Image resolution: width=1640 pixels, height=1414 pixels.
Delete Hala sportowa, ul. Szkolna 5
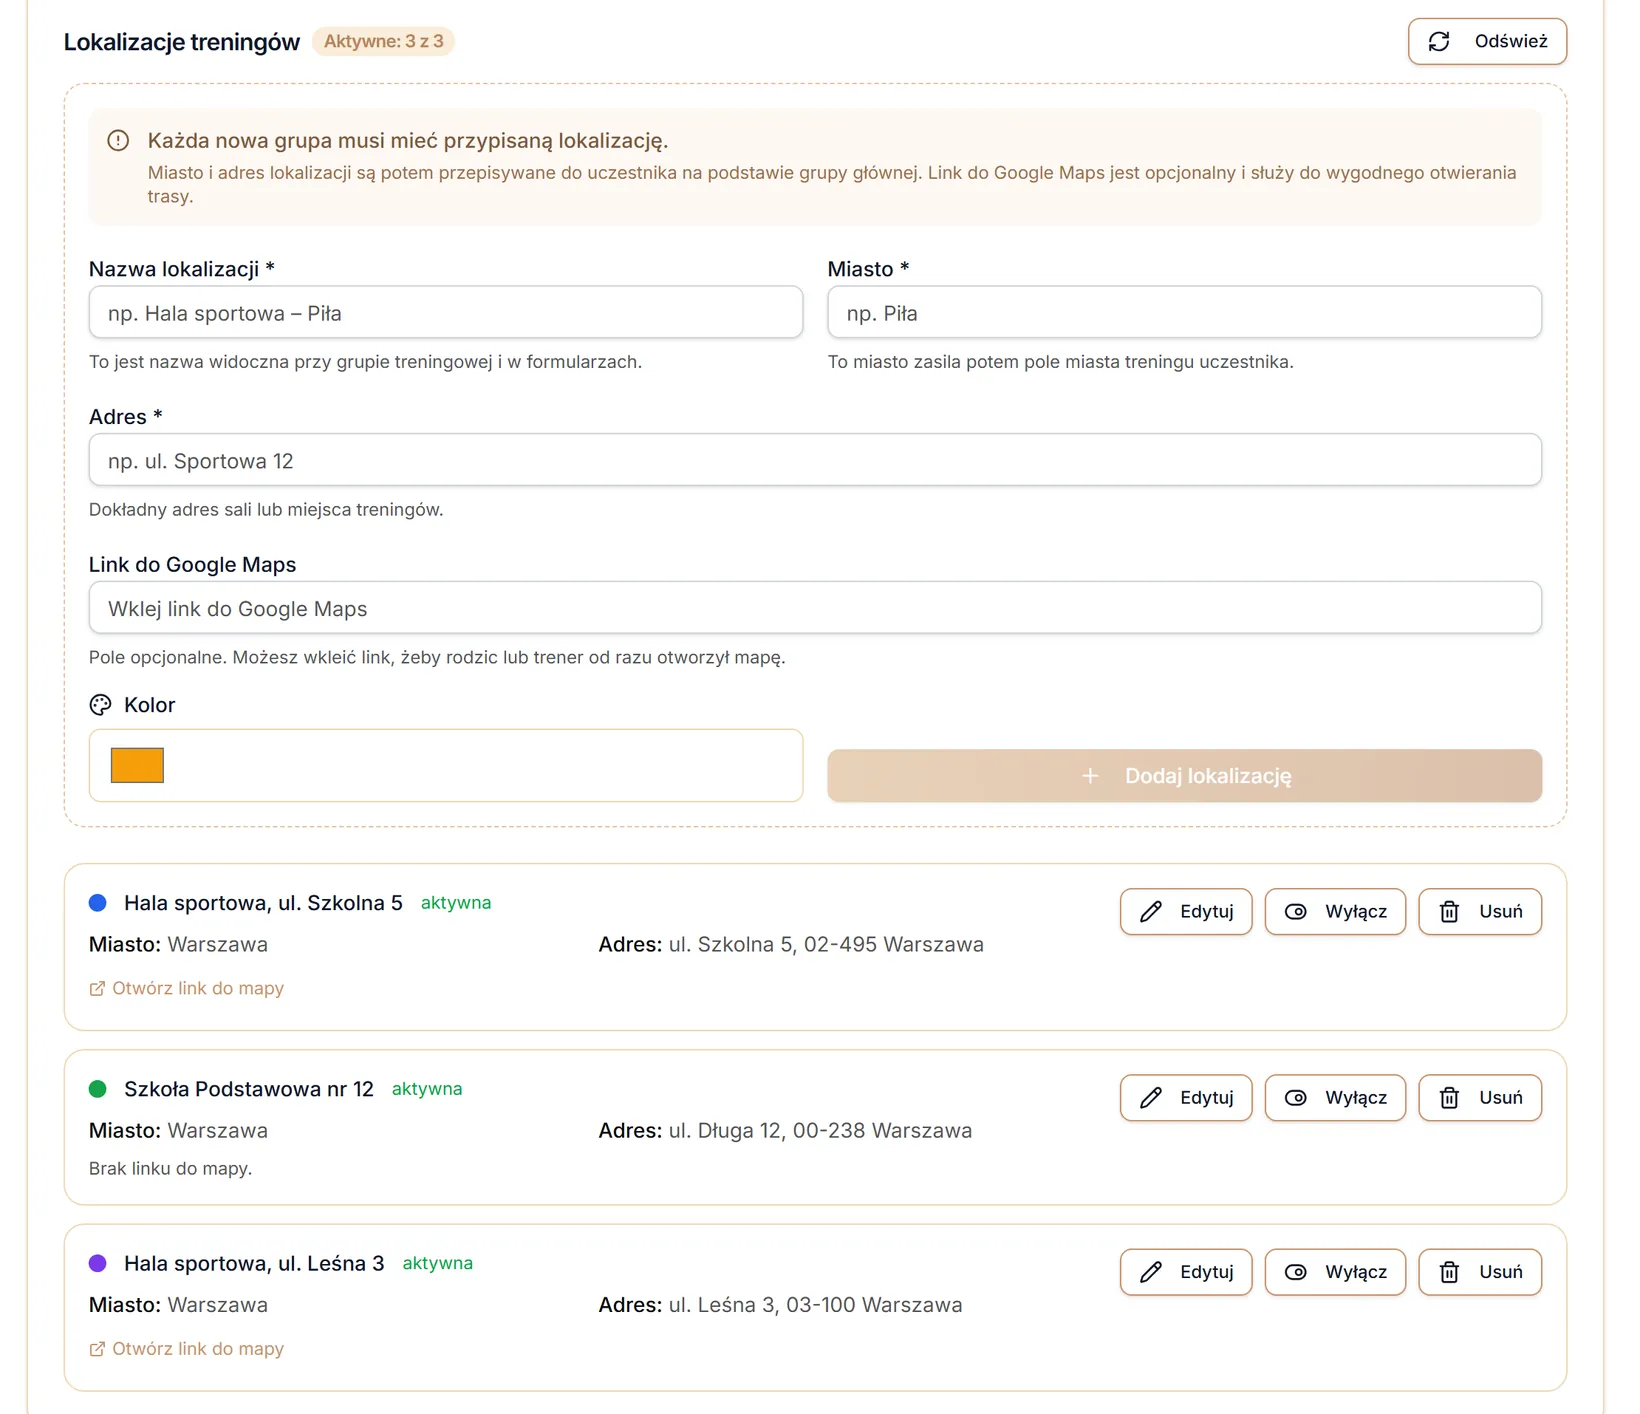point(1480,912)
